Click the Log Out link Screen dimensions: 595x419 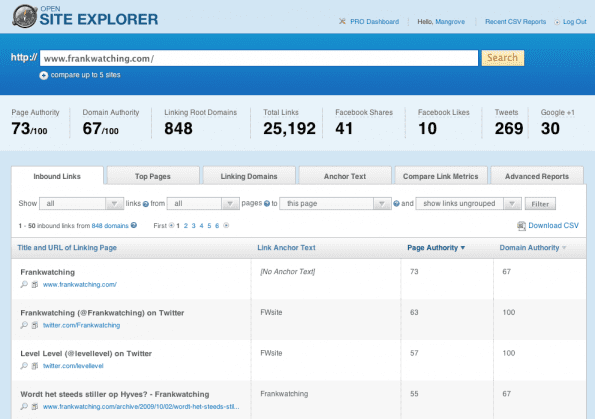575,22
